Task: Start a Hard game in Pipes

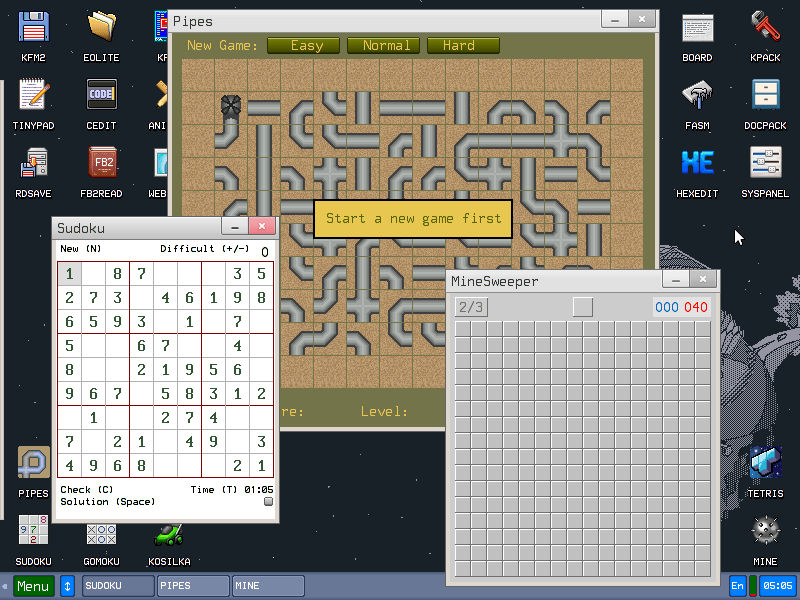Action: [x=463, y=45]
